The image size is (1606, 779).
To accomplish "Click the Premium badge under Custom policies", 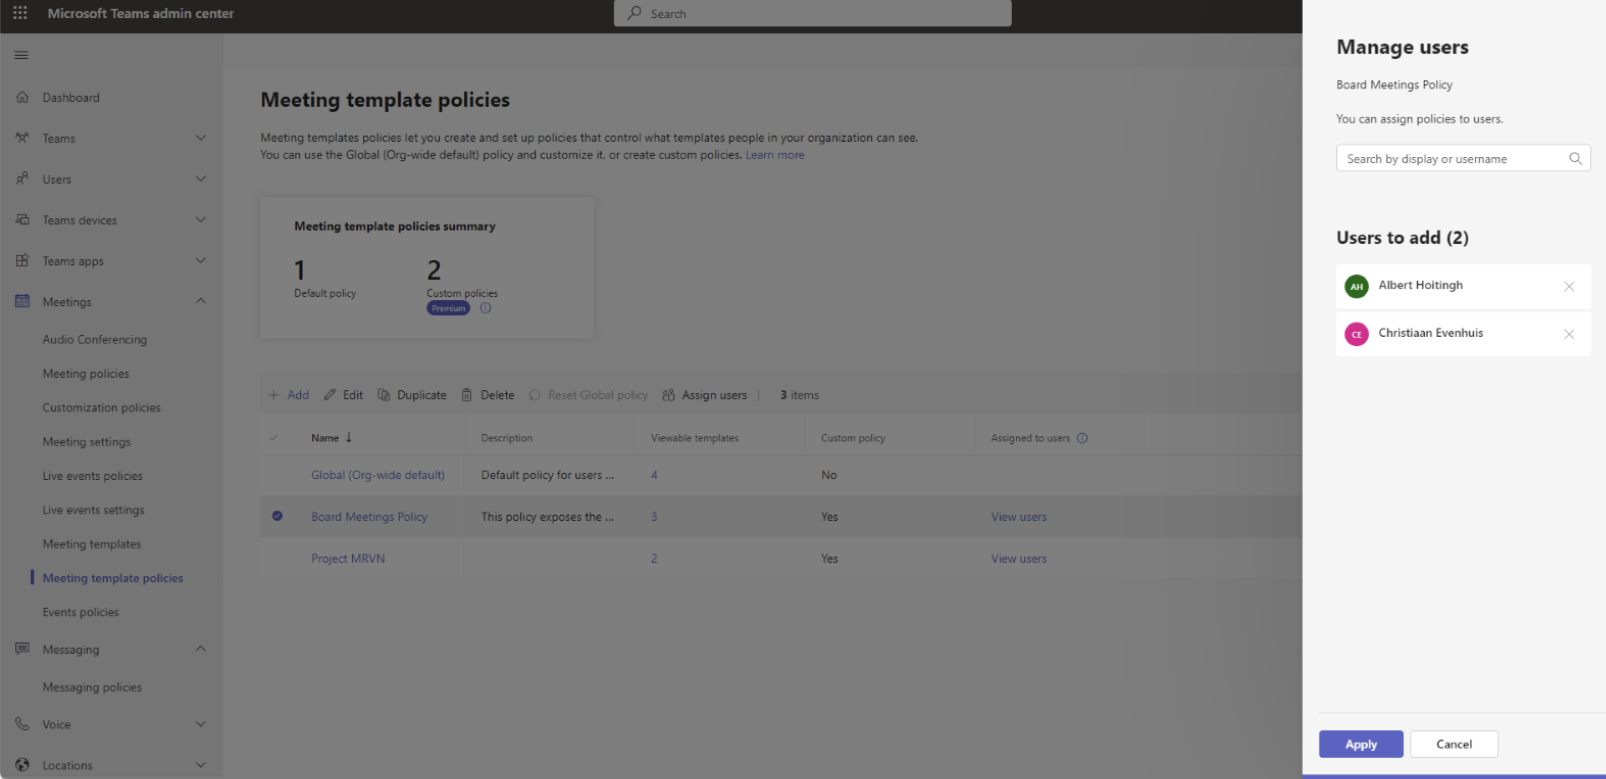I will 448,308.
